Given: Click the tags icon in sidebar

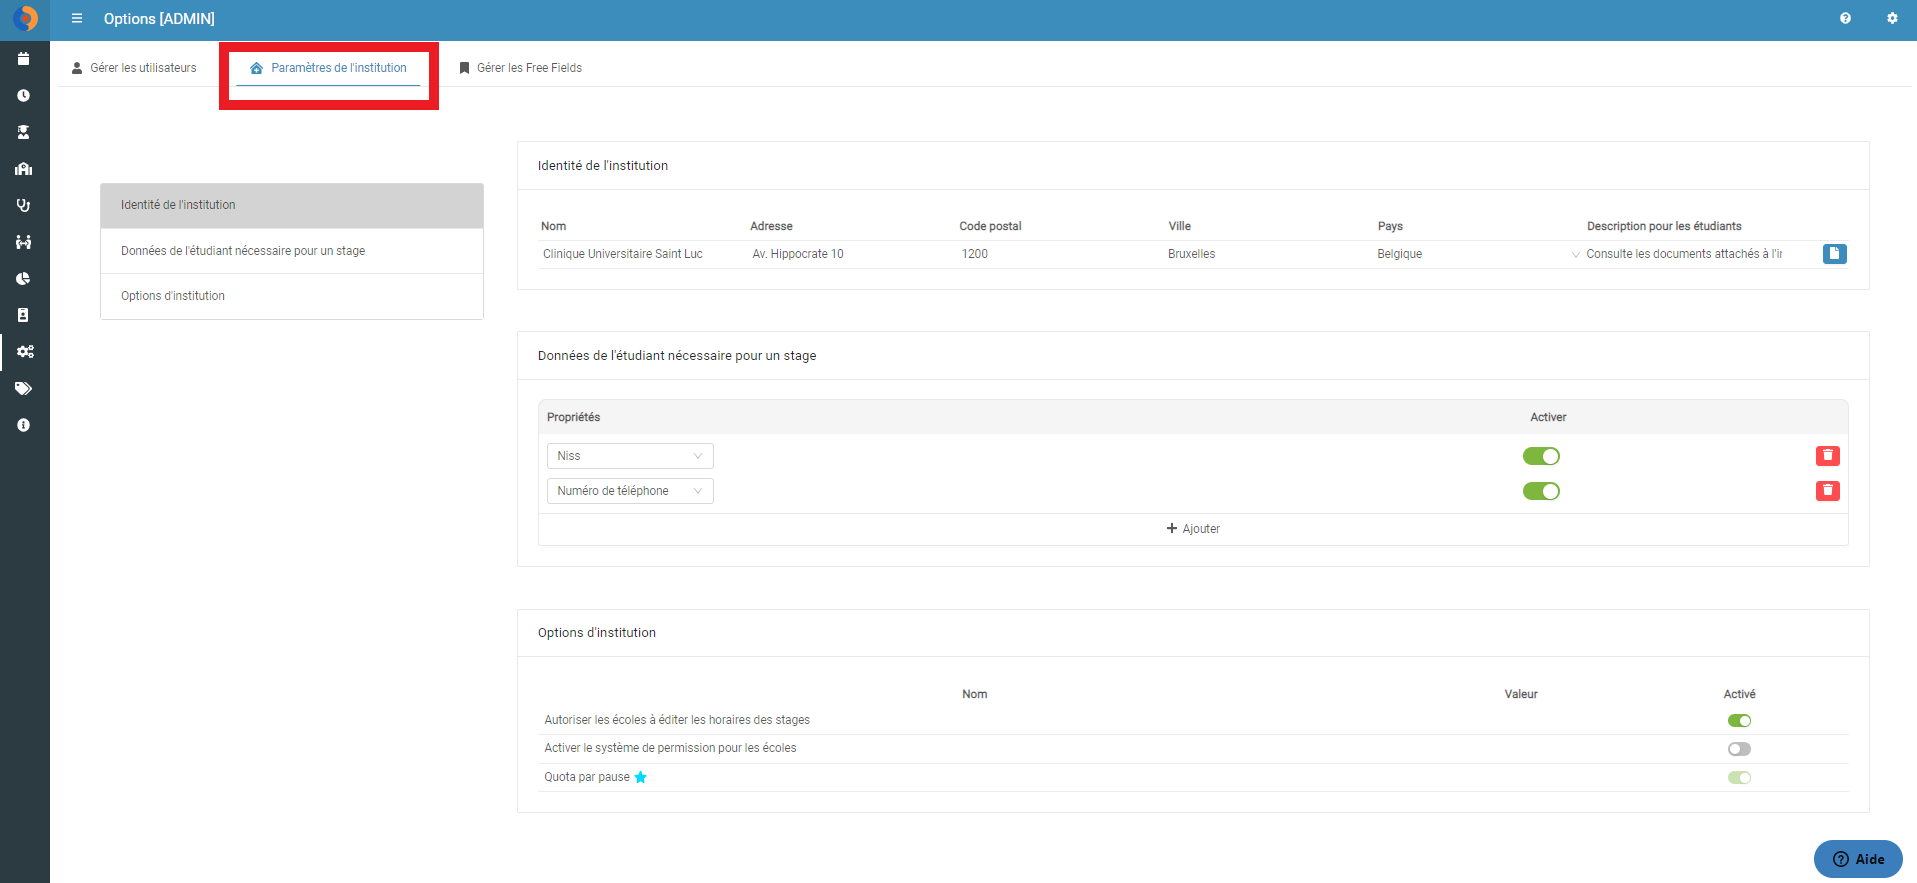Looking at the screenshot, I should click(x=24, y=388).
